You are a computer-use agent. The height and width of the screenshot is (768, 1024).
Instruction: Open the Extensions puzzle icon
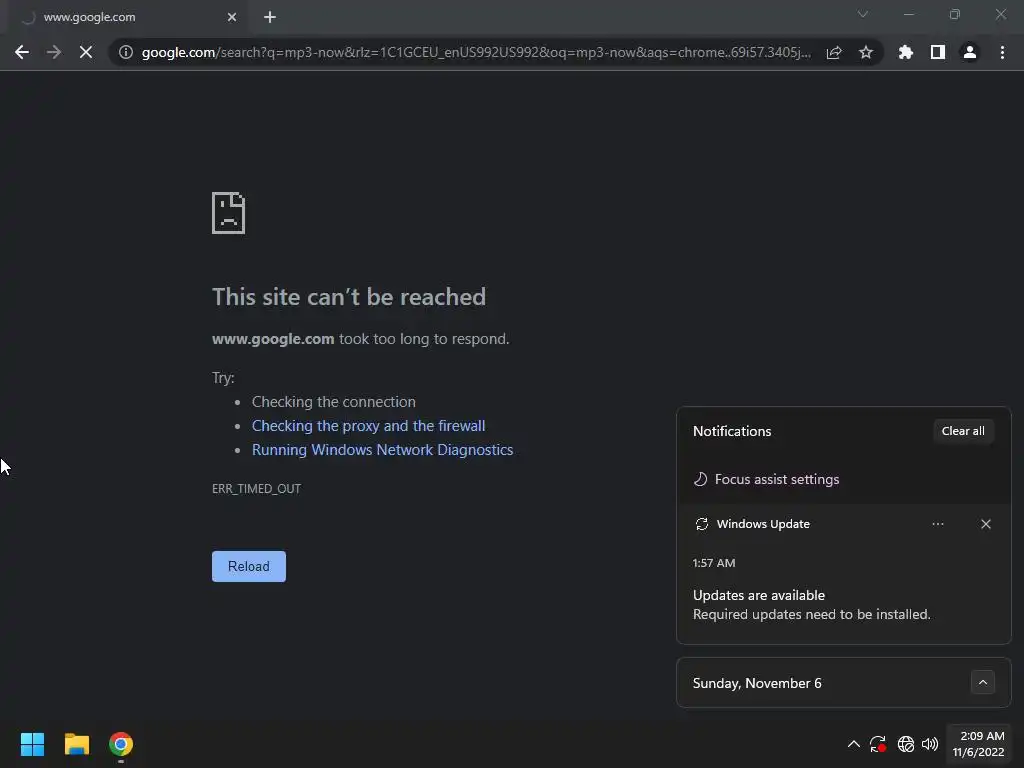pos(906,52)
